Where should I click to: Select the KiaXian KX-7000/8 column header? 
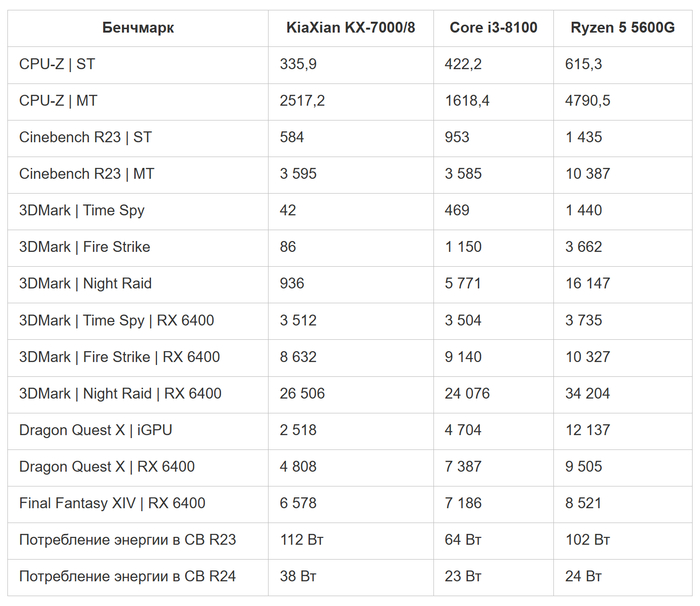click(x=350, y=28)
